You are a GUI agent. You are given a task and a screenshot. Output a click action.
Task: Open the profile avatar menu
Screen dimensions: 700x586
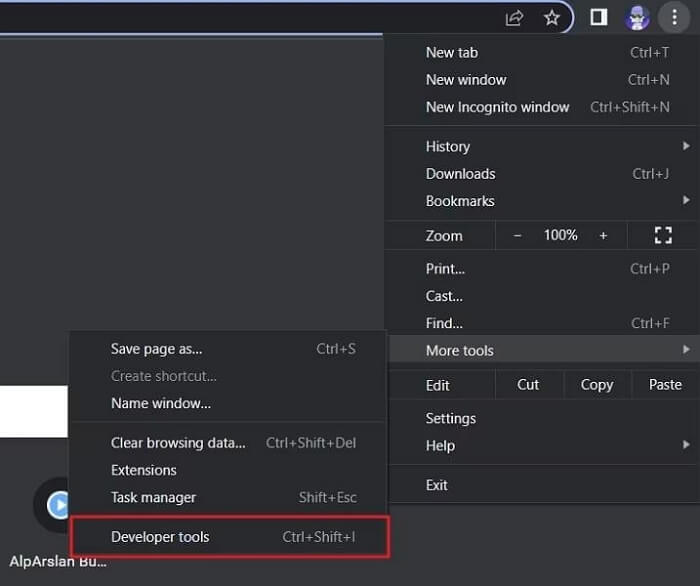[637, 18]
